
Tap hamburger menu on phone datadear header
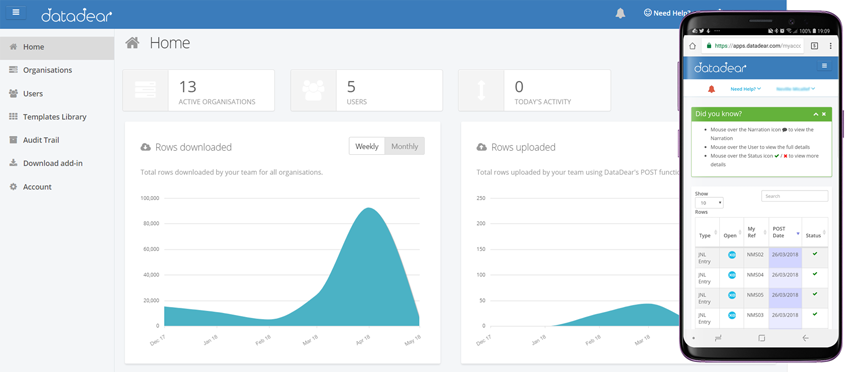[824, 66]
